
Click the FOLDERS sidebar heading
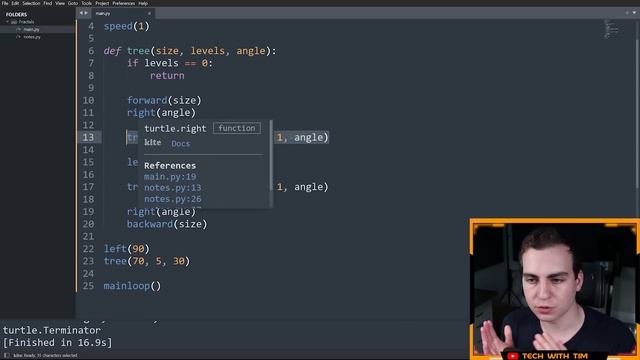[x=16, y=14]
